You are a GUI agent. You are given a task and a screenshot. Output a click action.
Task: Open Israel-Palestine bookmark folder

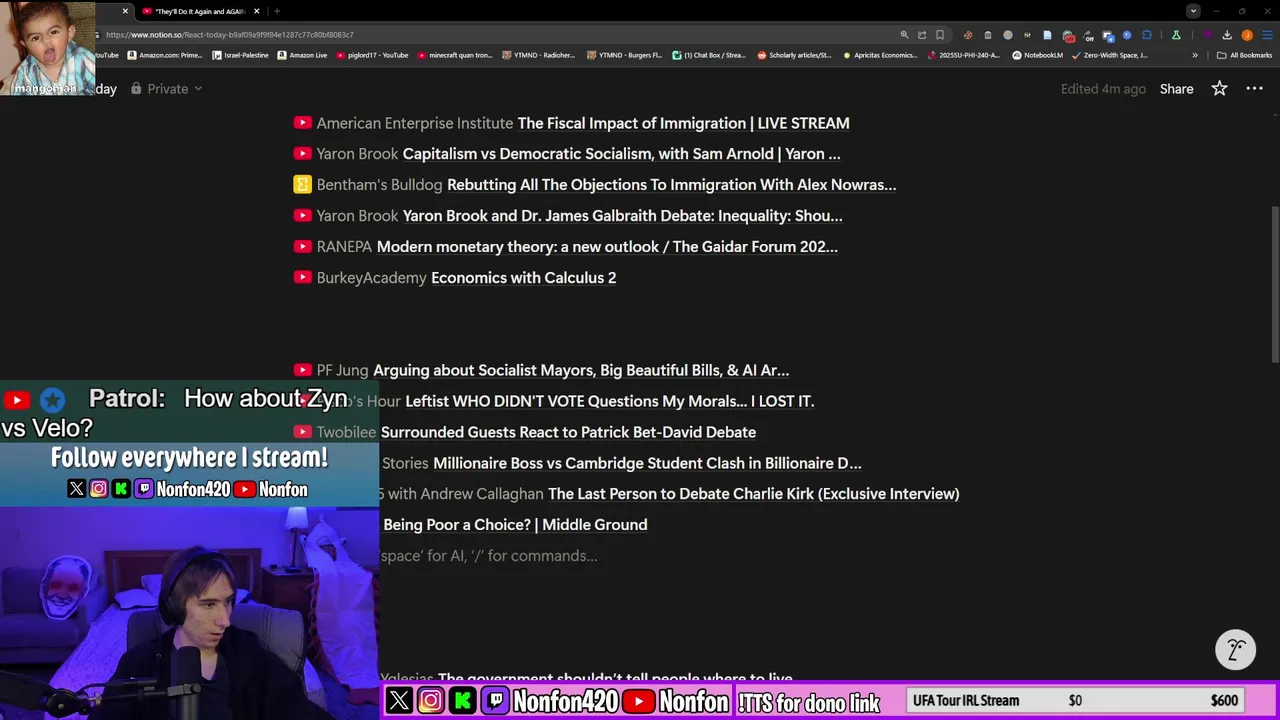tap(240, 55)
